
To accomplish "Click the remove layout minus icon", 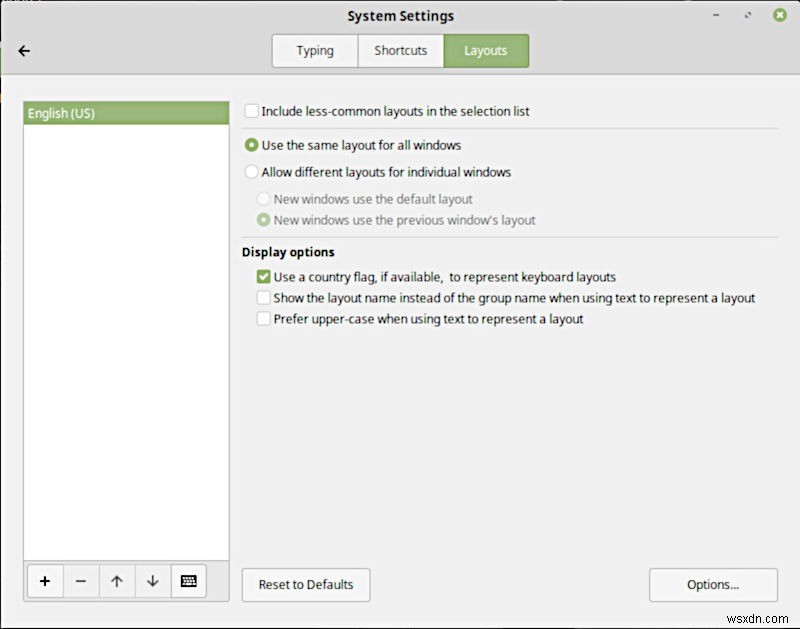I will (81, 581).
